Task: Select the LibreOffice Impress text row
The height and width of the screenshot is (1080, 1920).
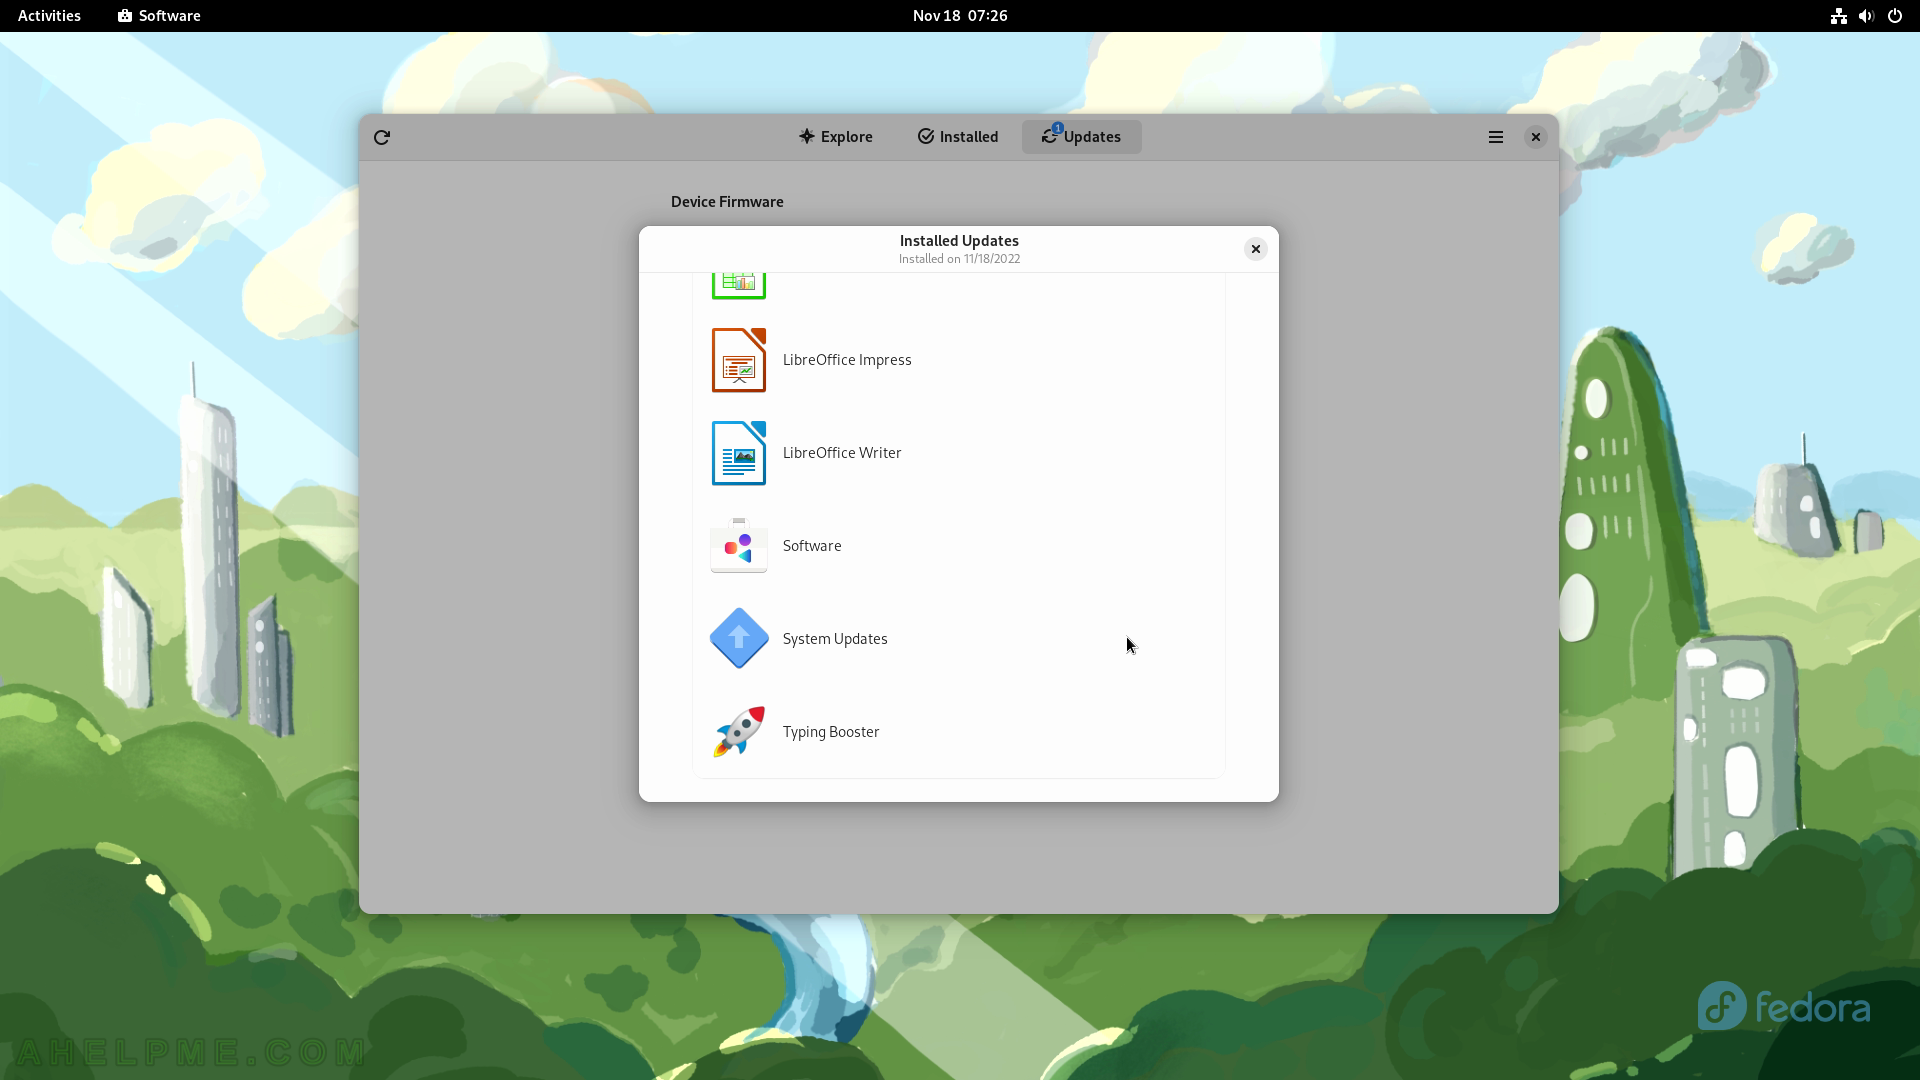Action: point(847,360)
